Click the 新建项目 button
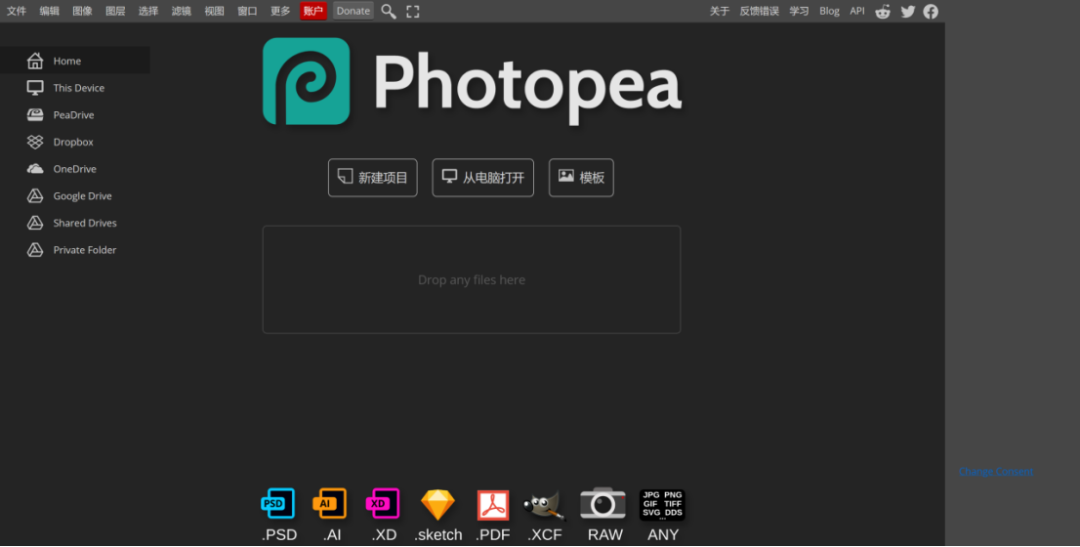The width and height of the screenshot is (1080, 547). [x=373, y=178]
